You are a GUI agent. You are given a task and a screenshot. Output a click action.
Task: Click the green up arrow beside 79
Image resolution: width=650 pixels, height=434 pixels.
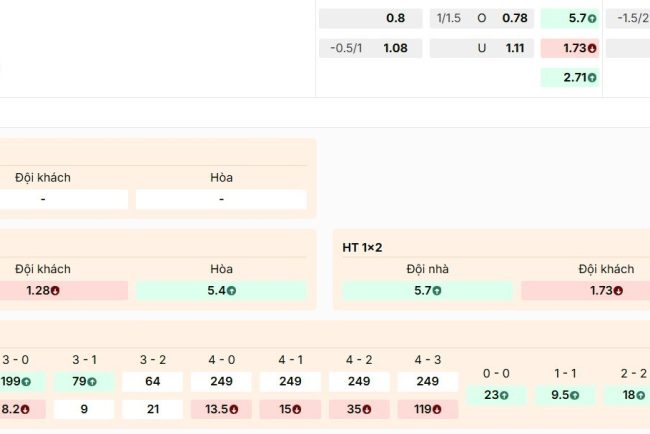(x=92, y=382)
